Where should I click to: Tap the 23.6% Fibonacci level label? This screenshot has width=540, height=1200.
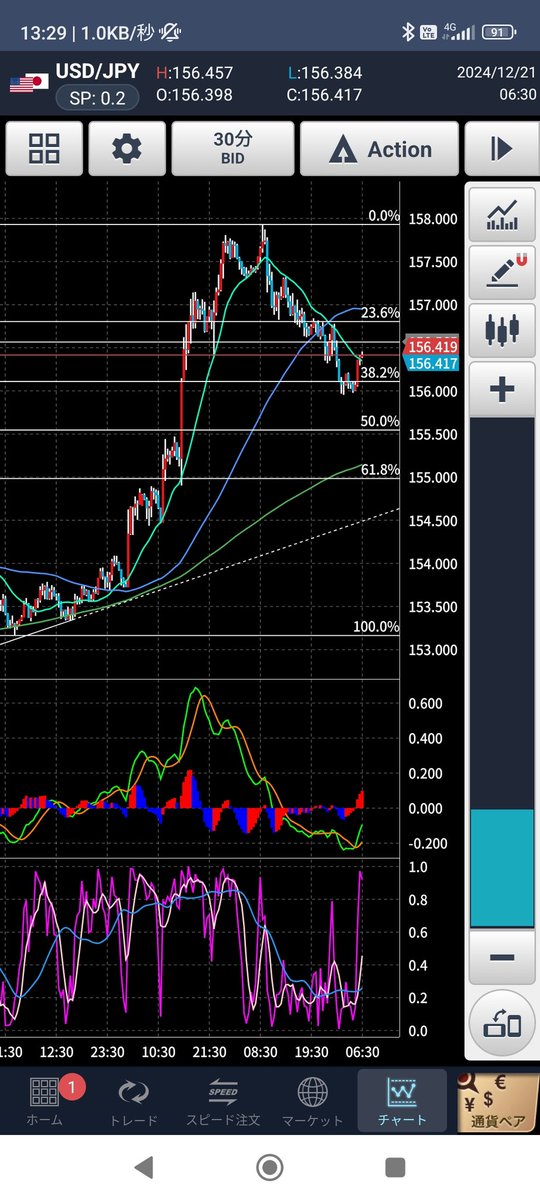[380, 313]
